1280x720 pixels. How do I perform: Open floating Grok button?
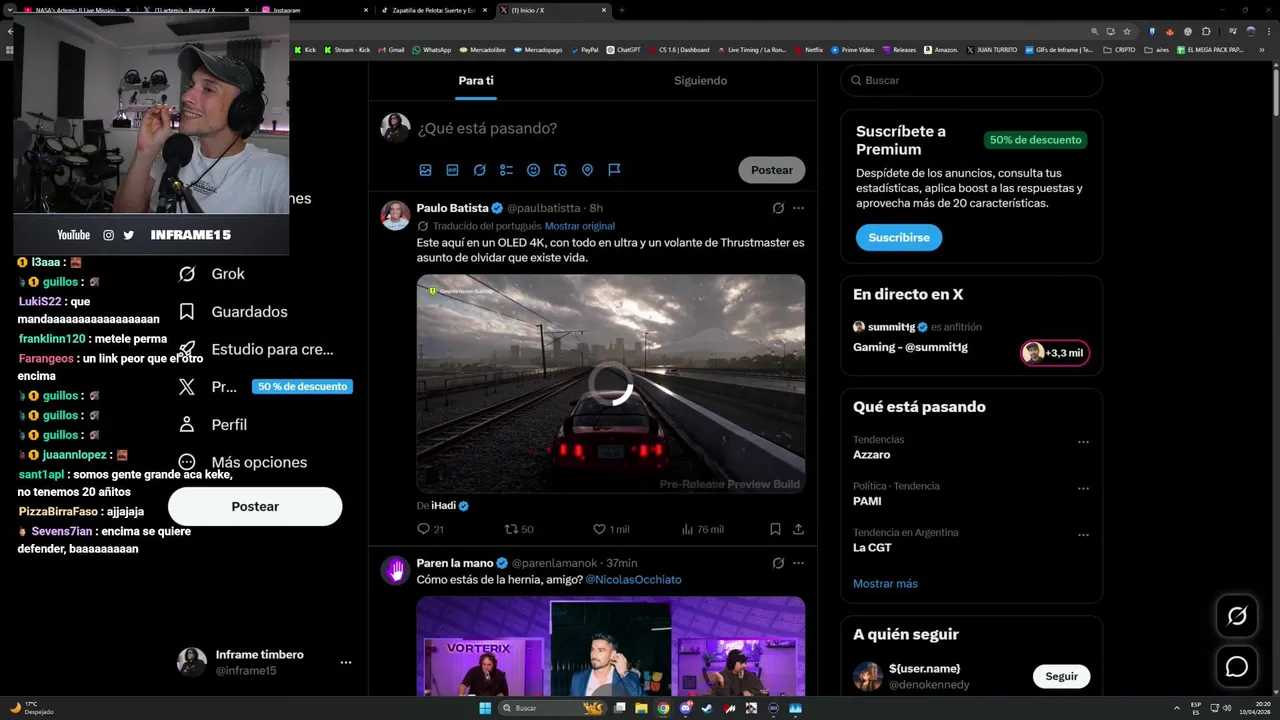(1237, 616)
